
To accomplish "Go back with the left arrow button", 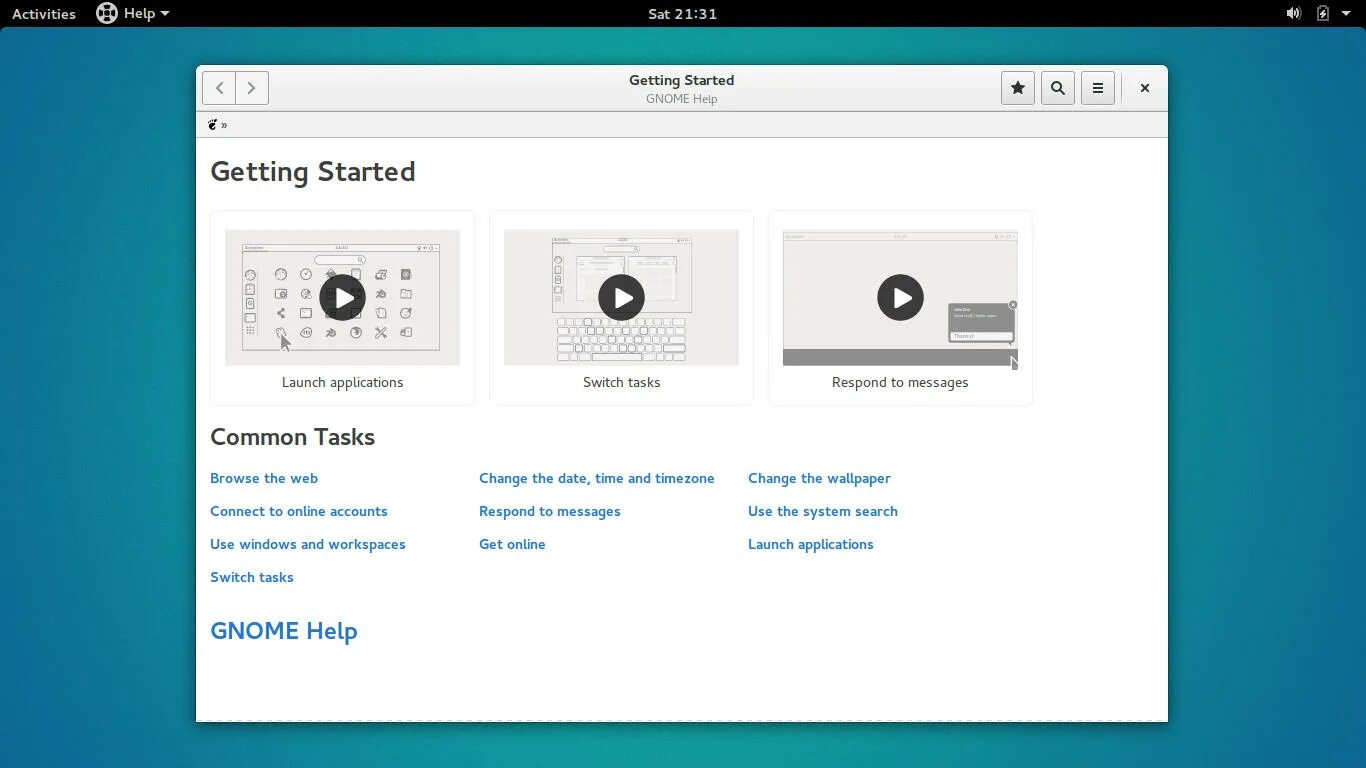I will [219, 88].
